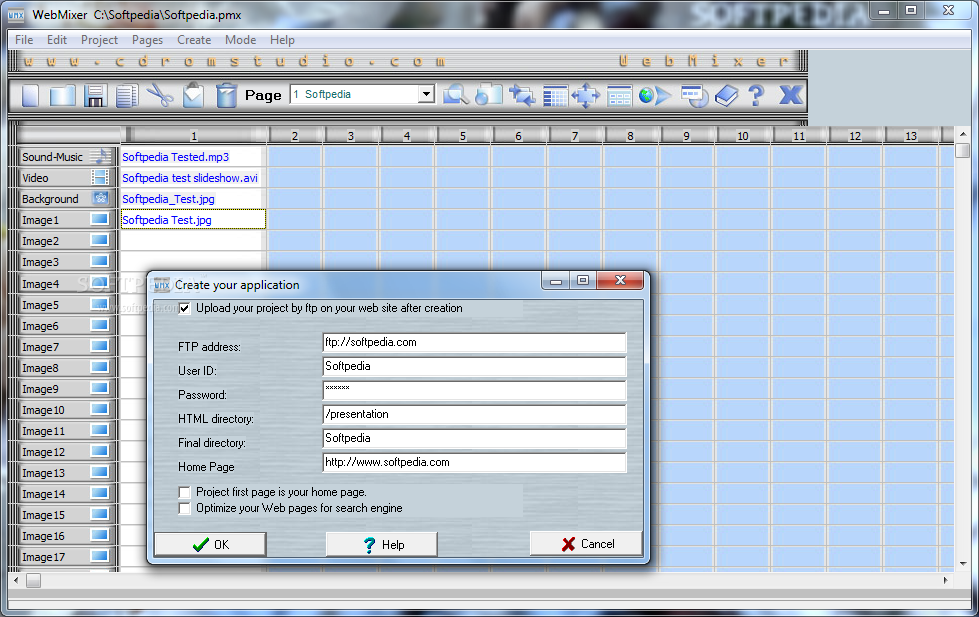Click the Cut scissors icon
The width and height of the screenshot is (979, 617).
pos(160,96)
